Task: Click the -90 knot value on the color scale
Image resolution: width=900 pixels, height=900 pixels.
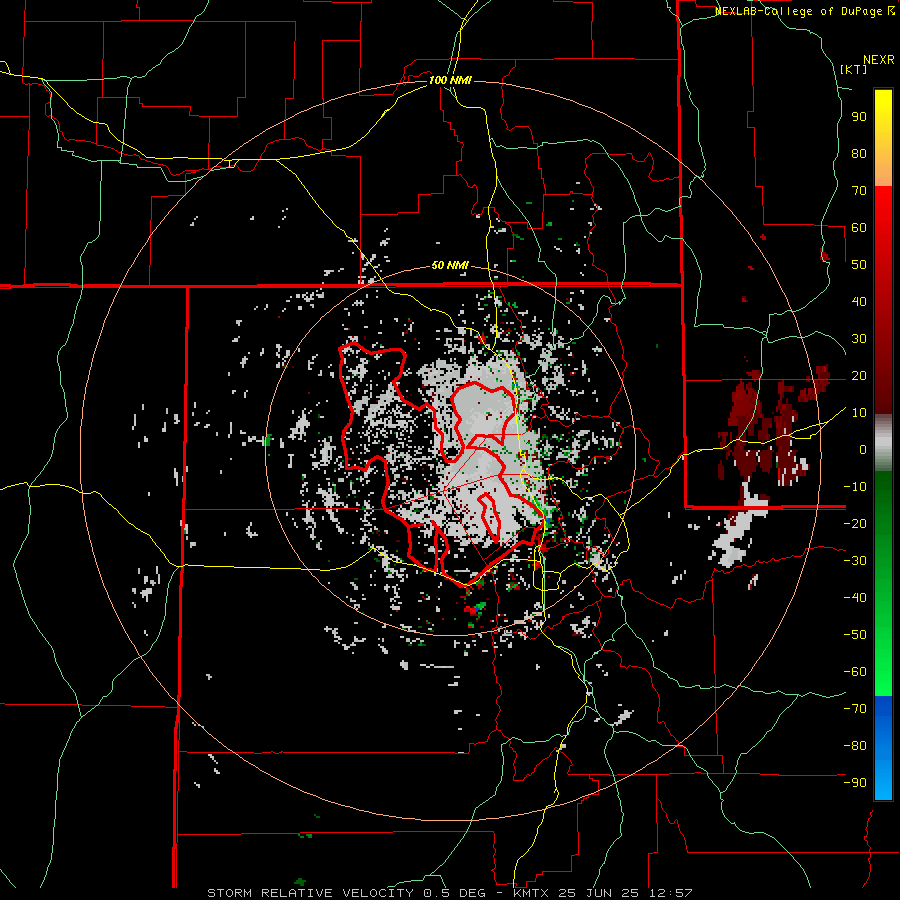Action: (x=855, y=783)
